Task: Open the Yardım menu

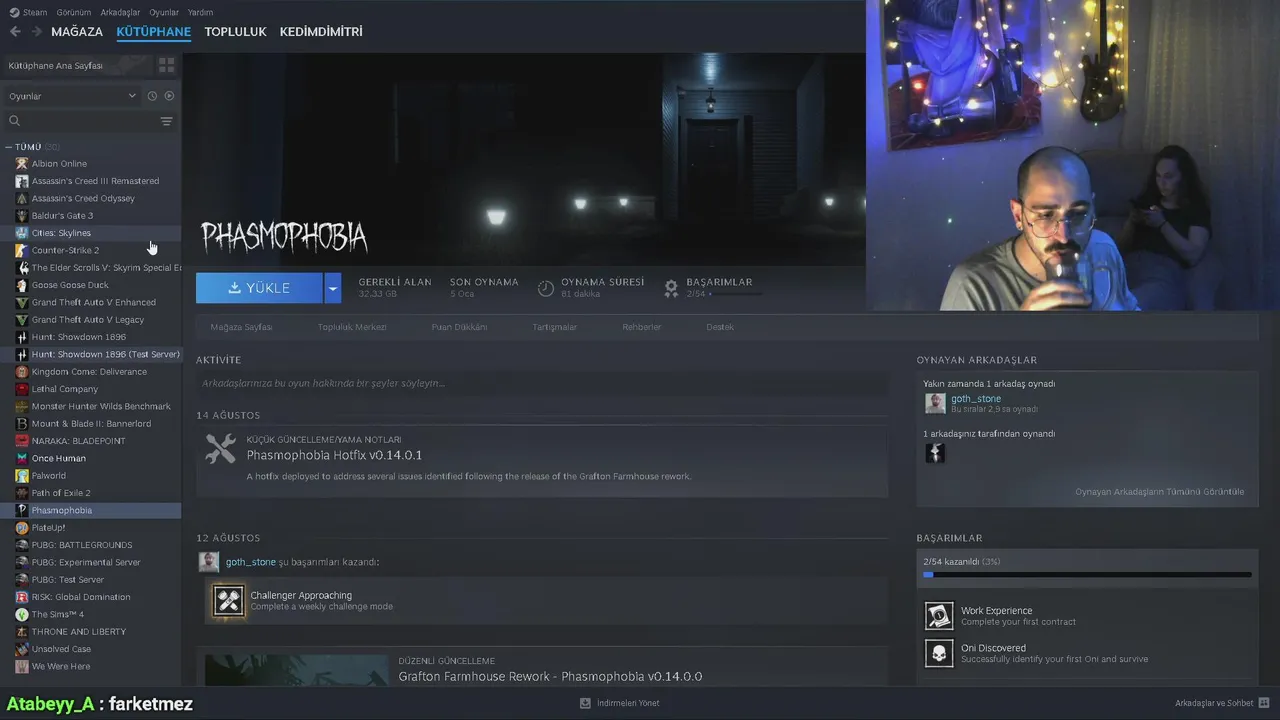Action: tap(200, 12)
